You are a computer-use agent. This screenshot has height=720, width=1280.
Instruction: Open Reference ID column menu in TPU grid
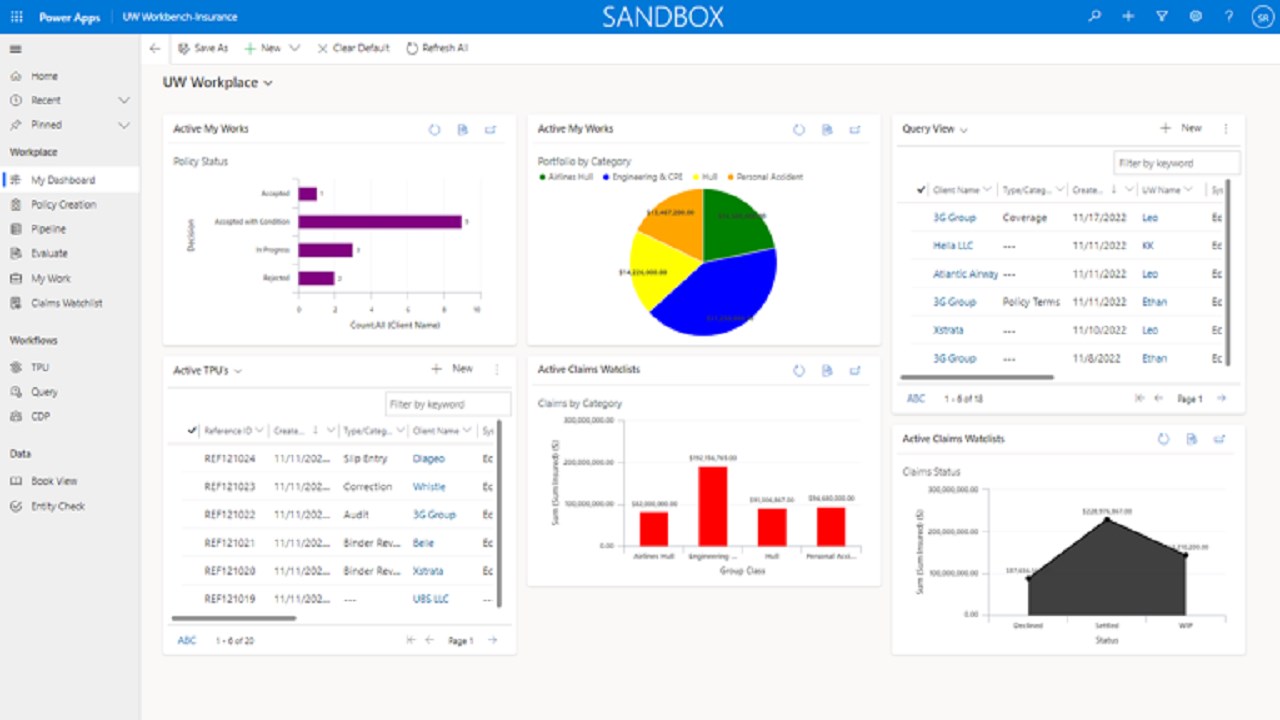[x=260, y=431]
